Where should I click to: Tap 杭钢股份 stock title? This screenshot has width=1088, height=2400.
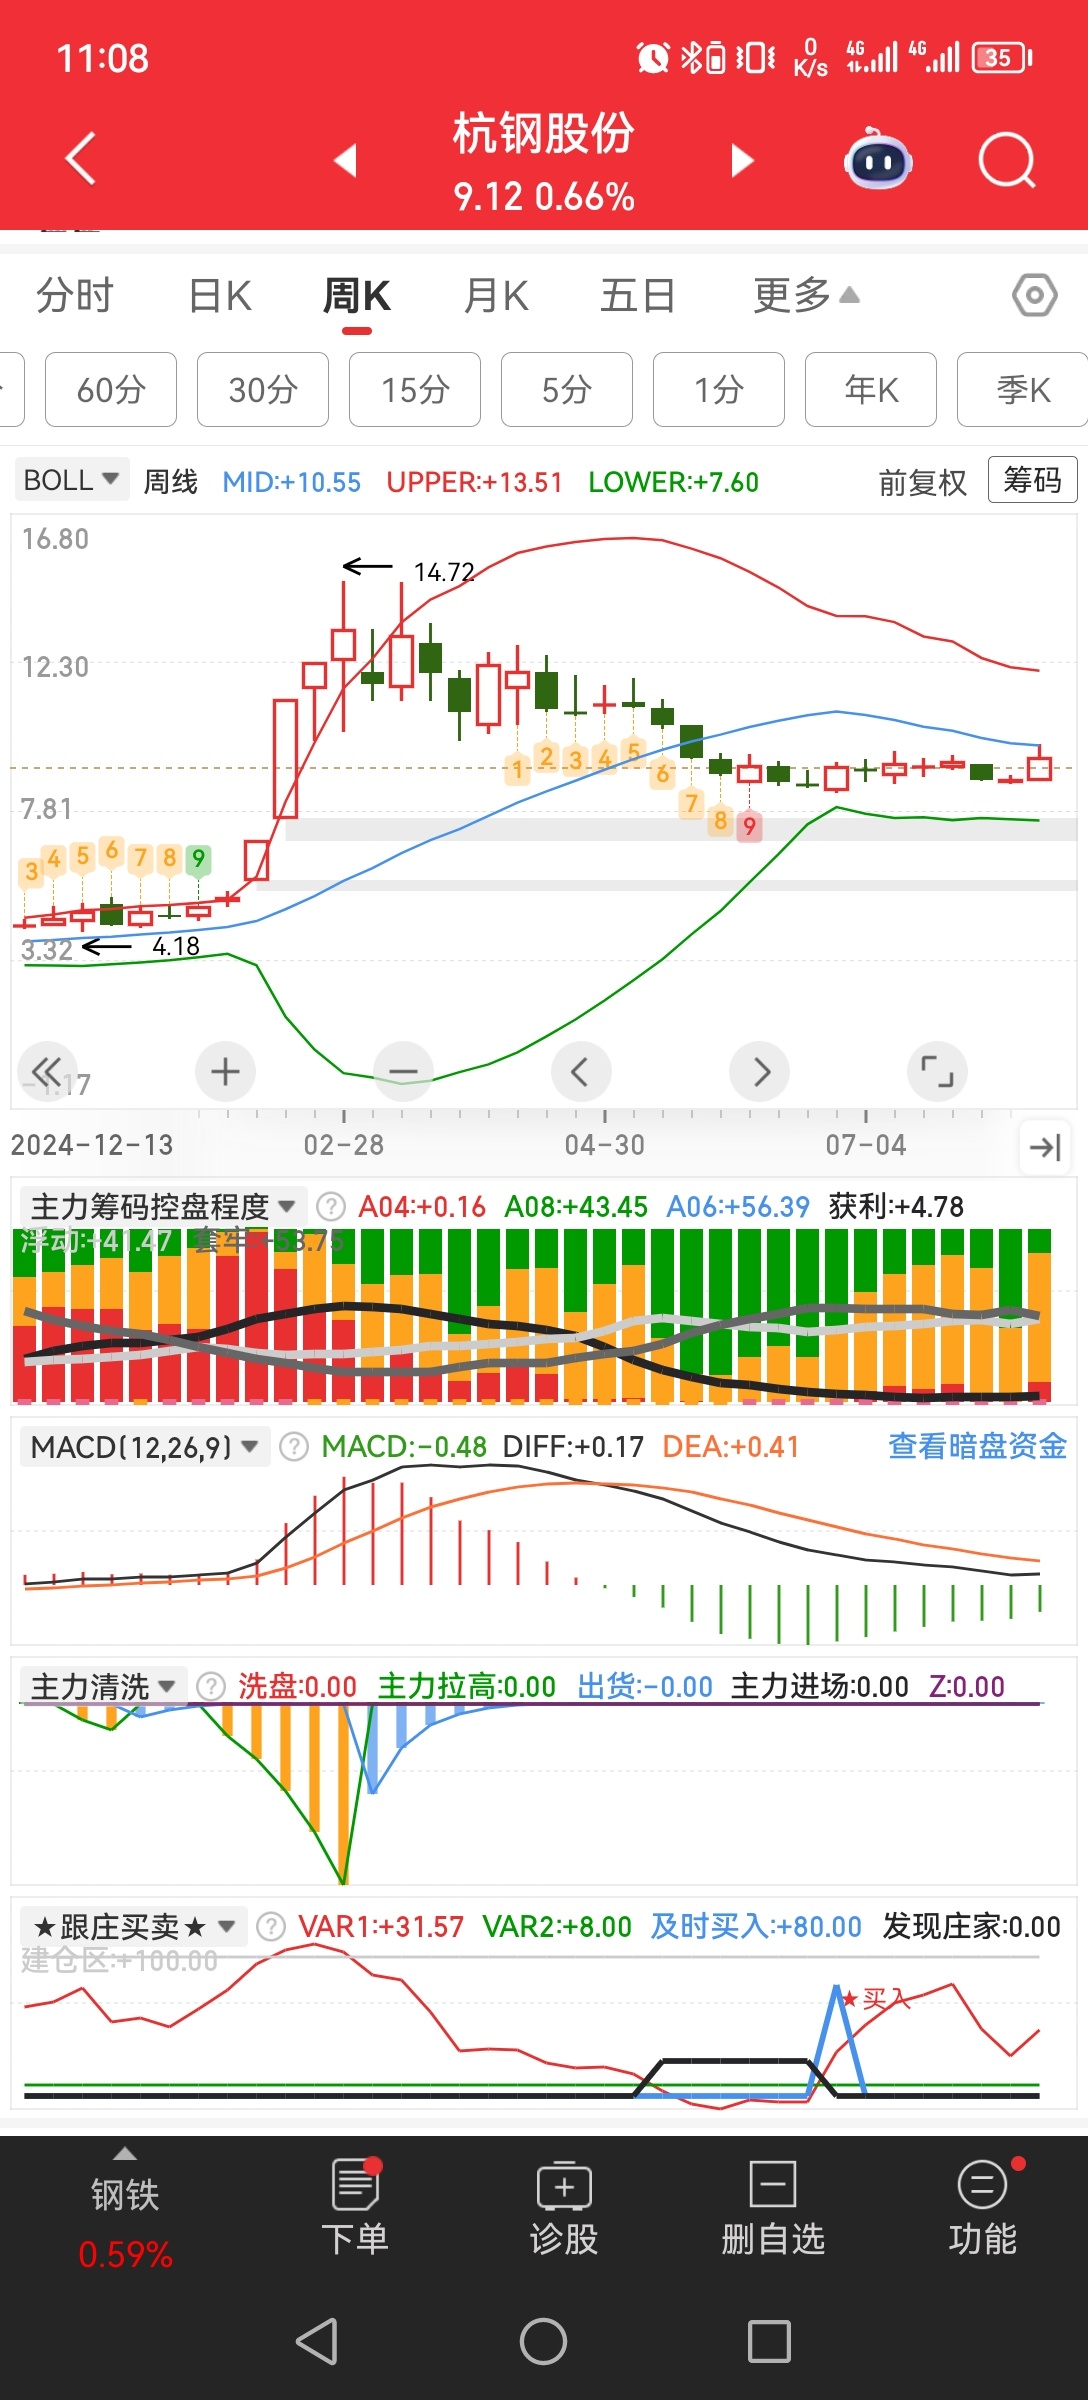tap(543, 134)
